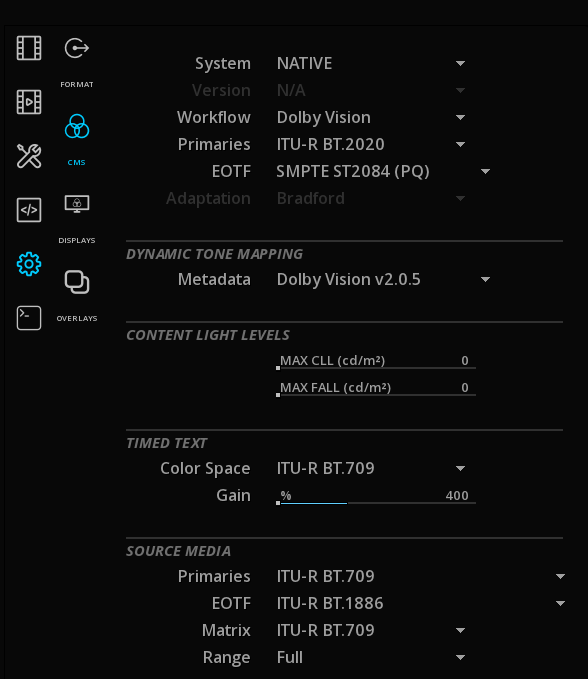Open the wrench and screwdriver tools icon
This screenshot has width=588, height=679.
pos(29,156)
